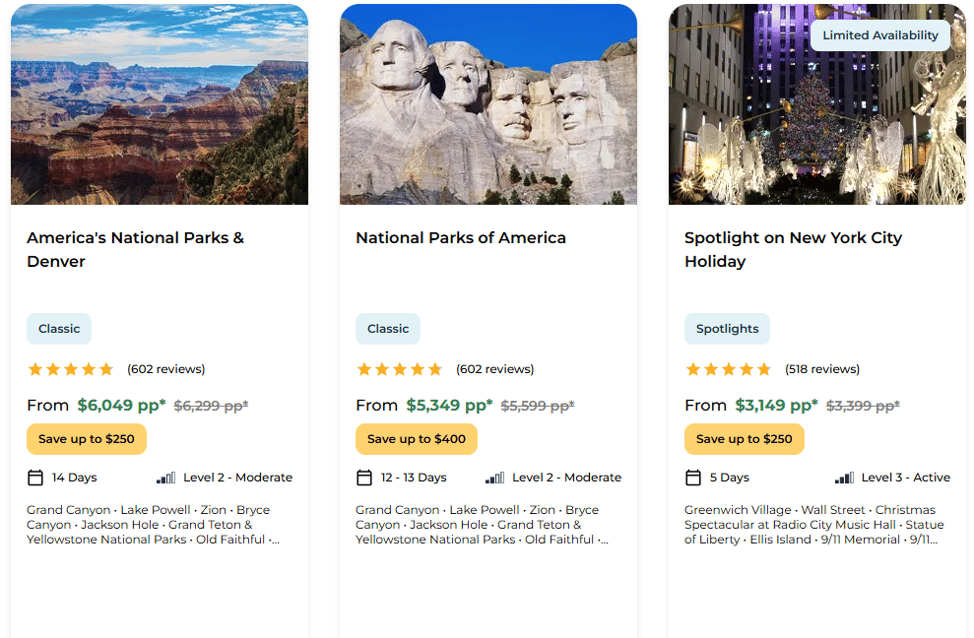
Task: Click the Save up to $400 badge
Action: click(416, 439)
